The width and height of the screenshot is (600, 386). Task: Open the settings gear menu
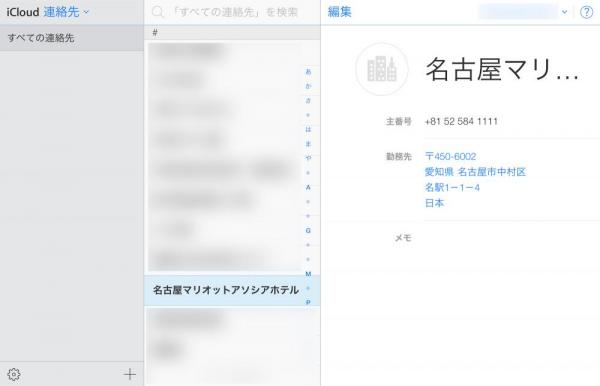pos(14,374)
